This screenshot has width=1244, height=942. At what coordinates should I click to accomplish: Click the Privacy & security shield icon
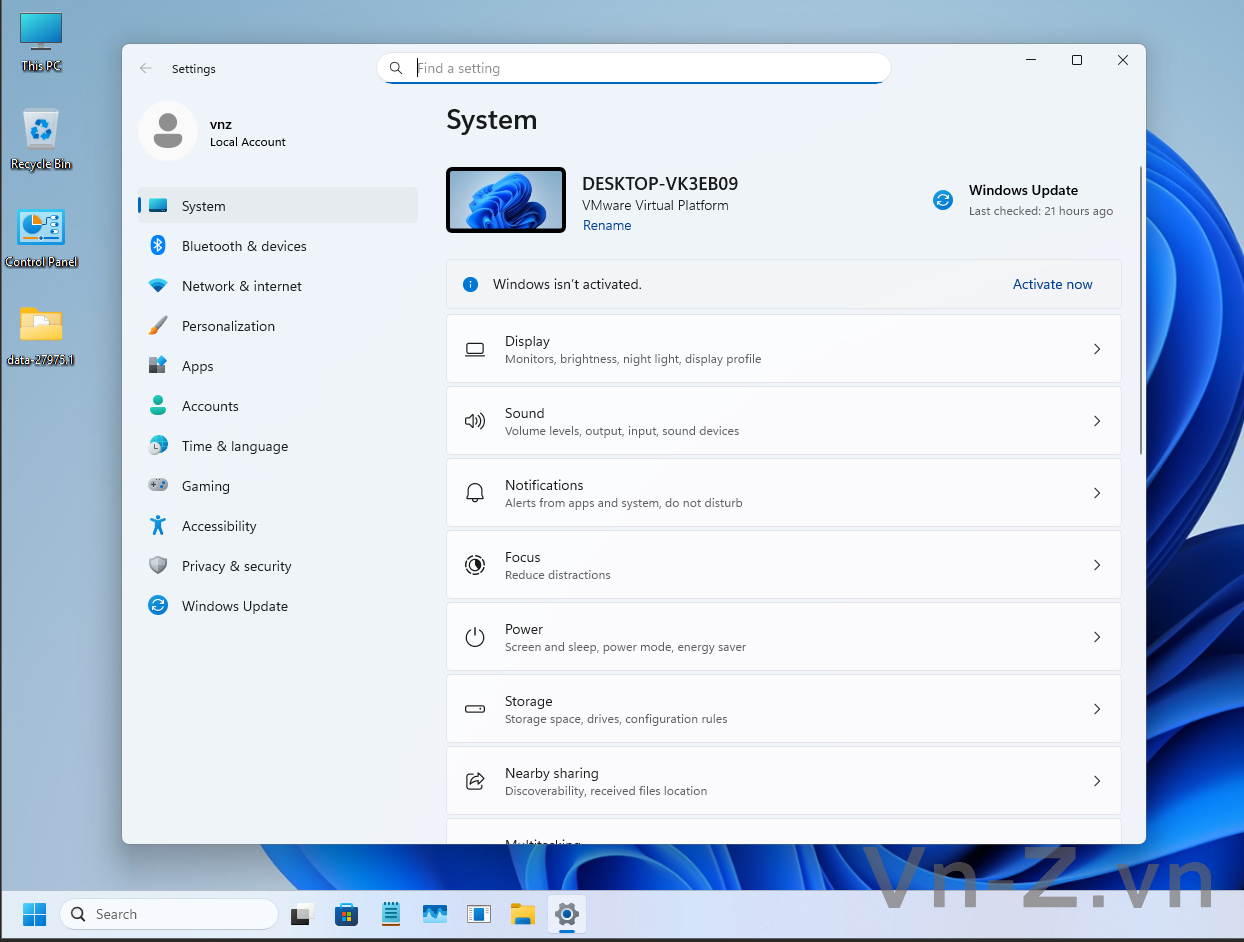158,566
